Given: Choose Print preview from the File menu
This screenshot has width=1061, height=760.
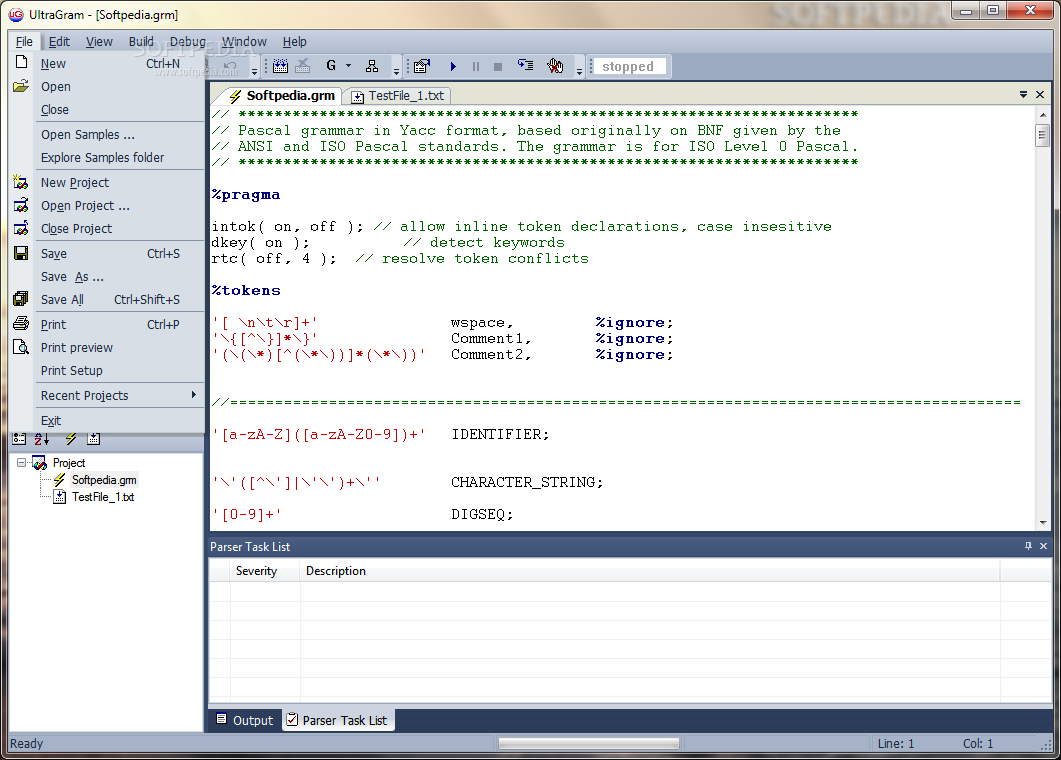Looking at the screenshot, I should click(x=108, y=348).
